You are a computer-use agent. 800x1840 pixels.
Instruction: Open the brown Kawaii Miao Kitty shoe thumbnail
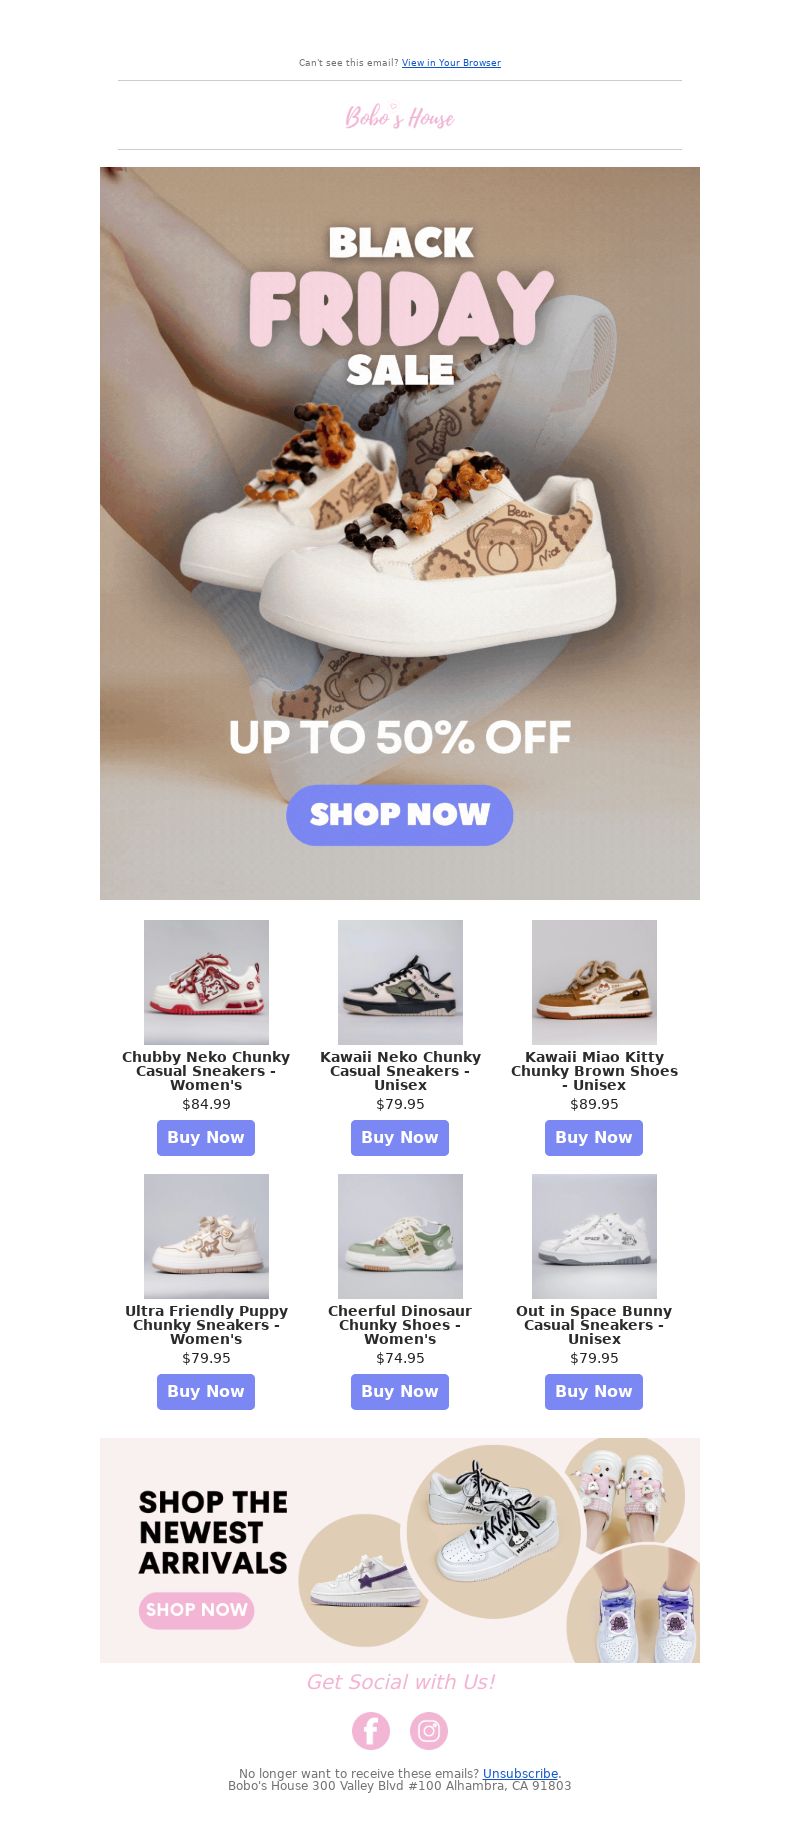point(594,982)
